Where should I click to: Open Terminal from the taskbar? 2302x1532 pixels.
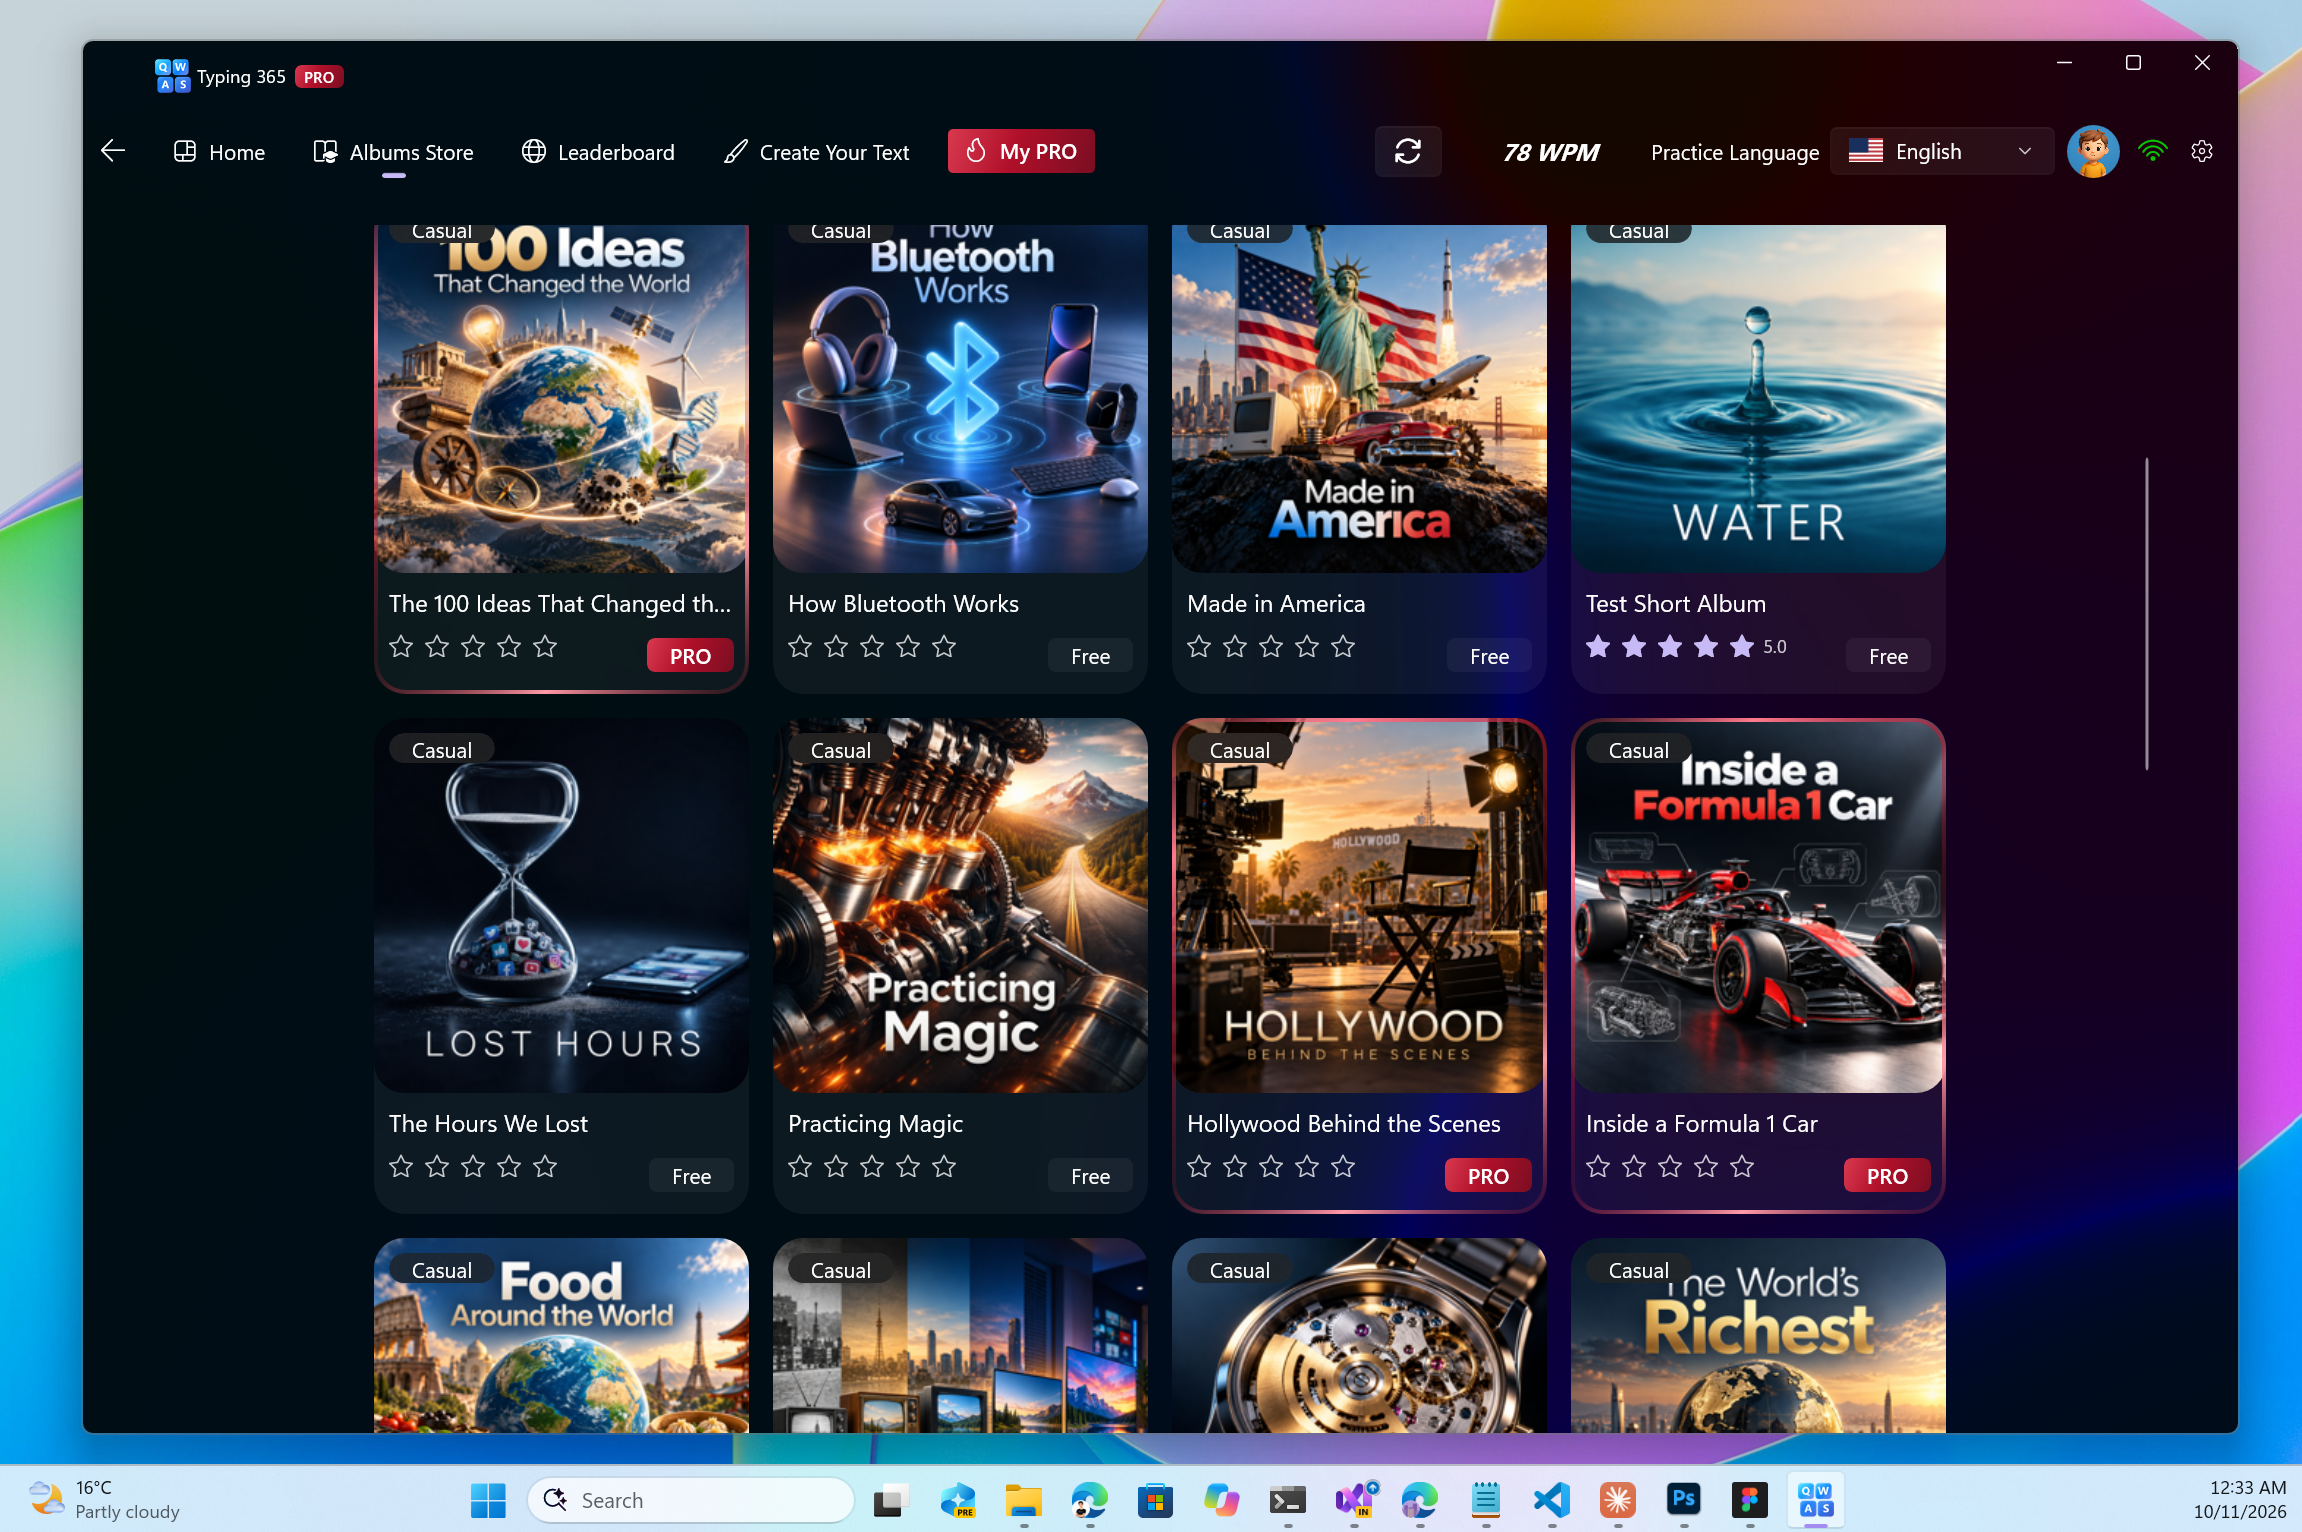[x=1287, y=1500]
